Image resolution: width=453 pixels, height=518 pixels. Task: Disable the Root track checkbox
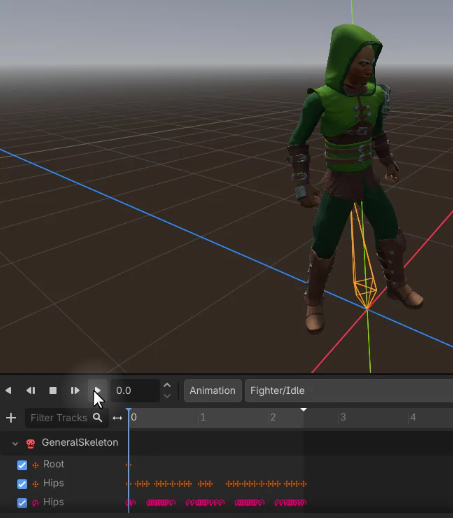click(x=22, y=465)
